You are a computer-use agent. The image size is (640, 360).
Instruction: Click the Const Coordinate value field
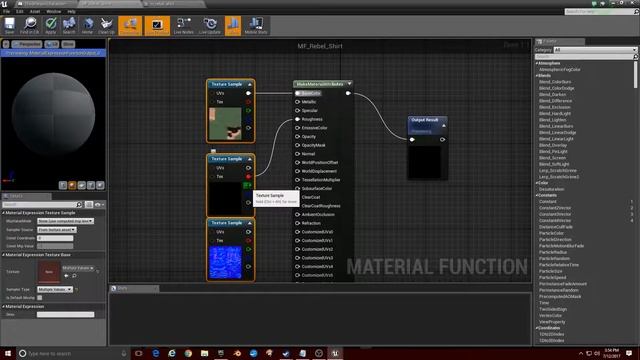(55, 238)
